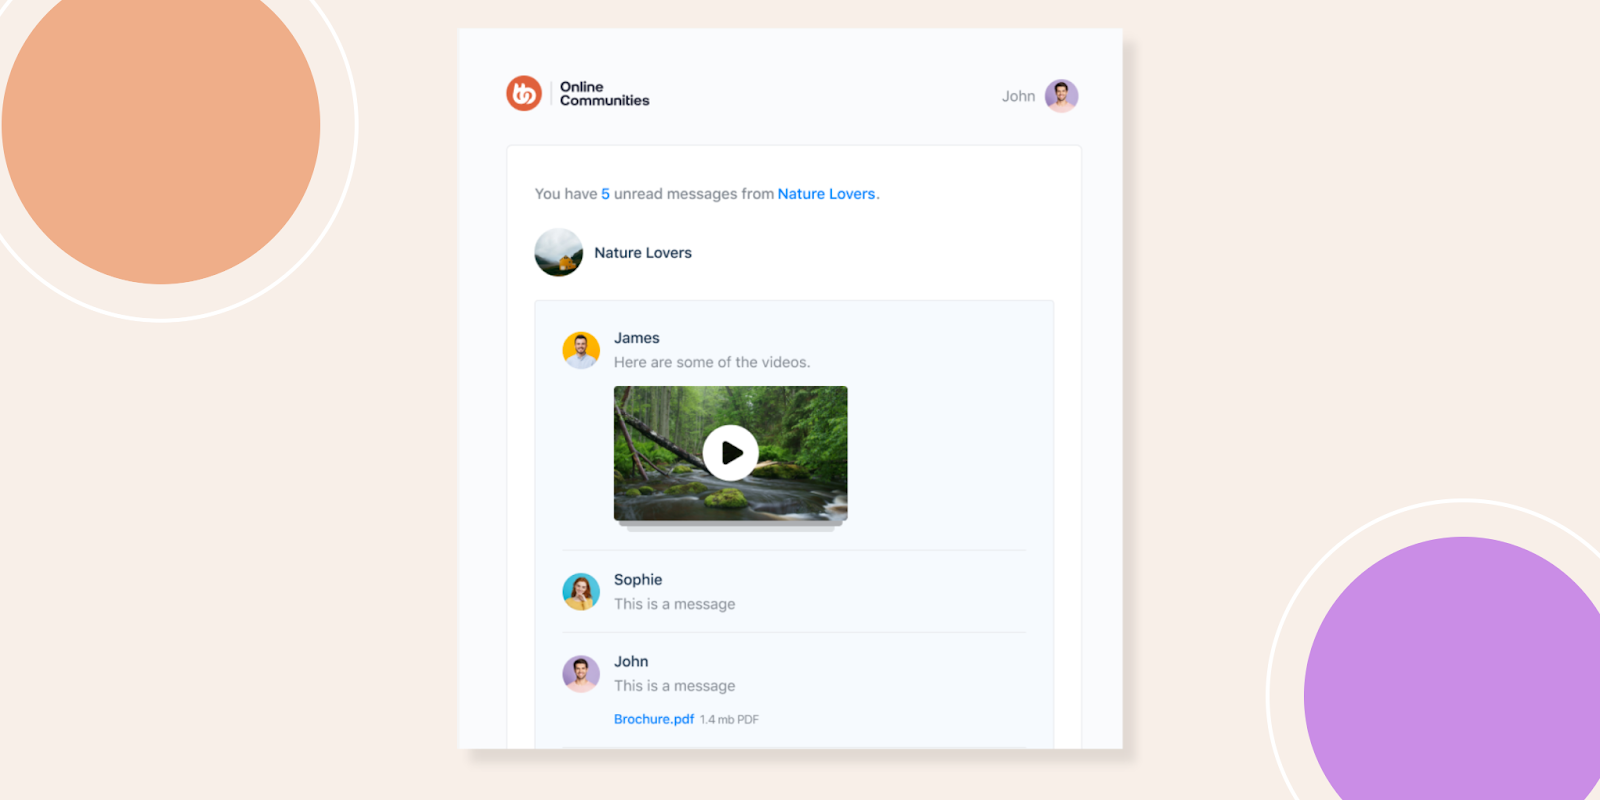Image resolution: width=1600 pixels, height=800 pixels.
Task: Click the Nature Lovers group avatar
Action: (x=559, y=252)
